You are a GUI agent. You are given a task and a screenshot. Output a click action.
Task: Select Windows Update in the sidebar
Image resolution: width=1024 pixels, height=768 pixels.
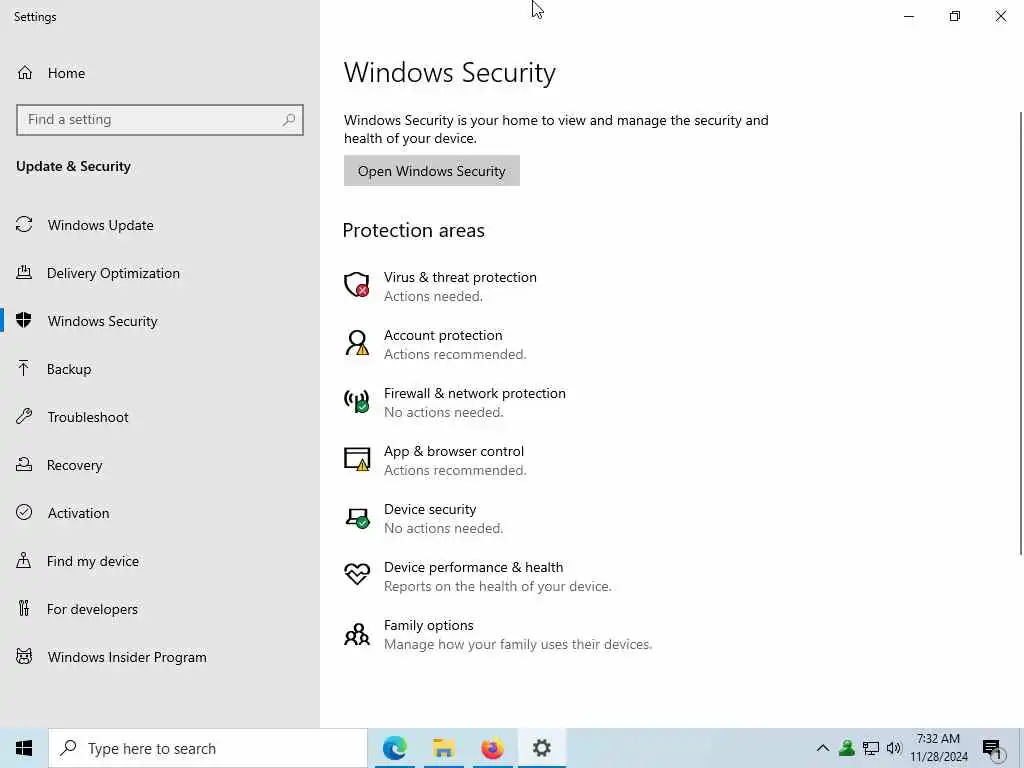[x=160, y=225]
